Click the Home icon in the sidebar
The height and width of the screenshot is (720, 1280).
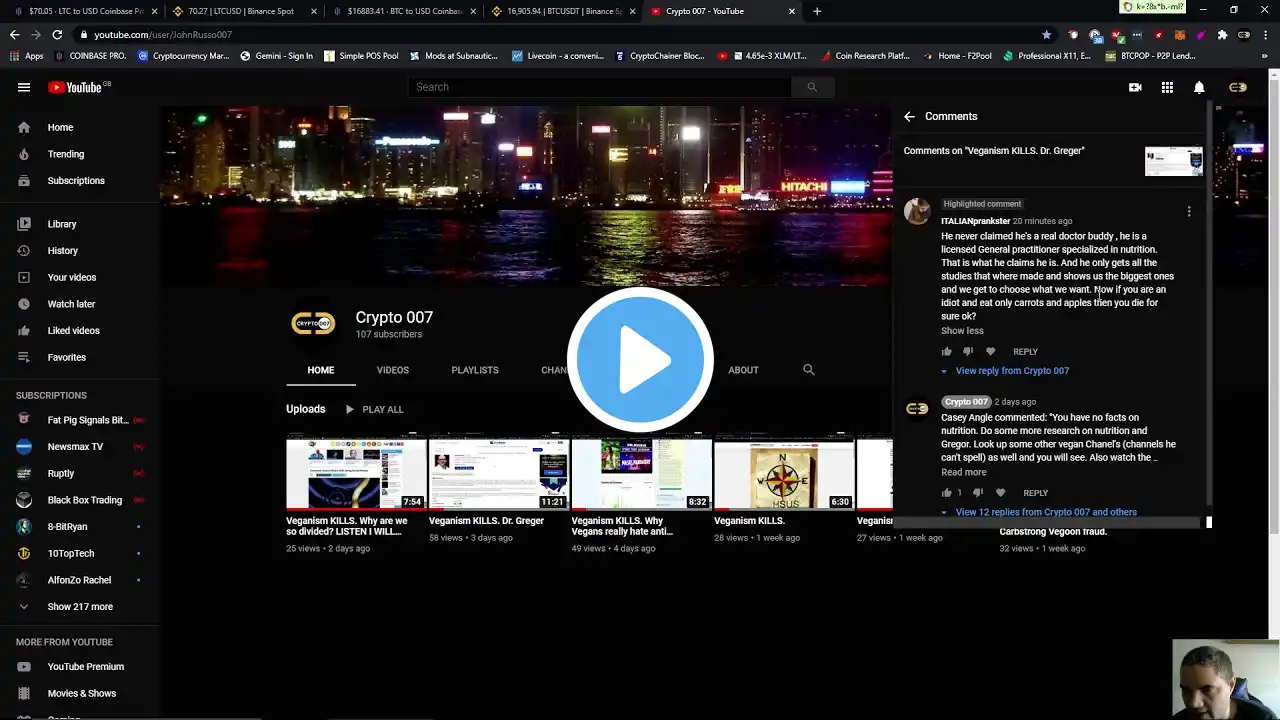24,128
